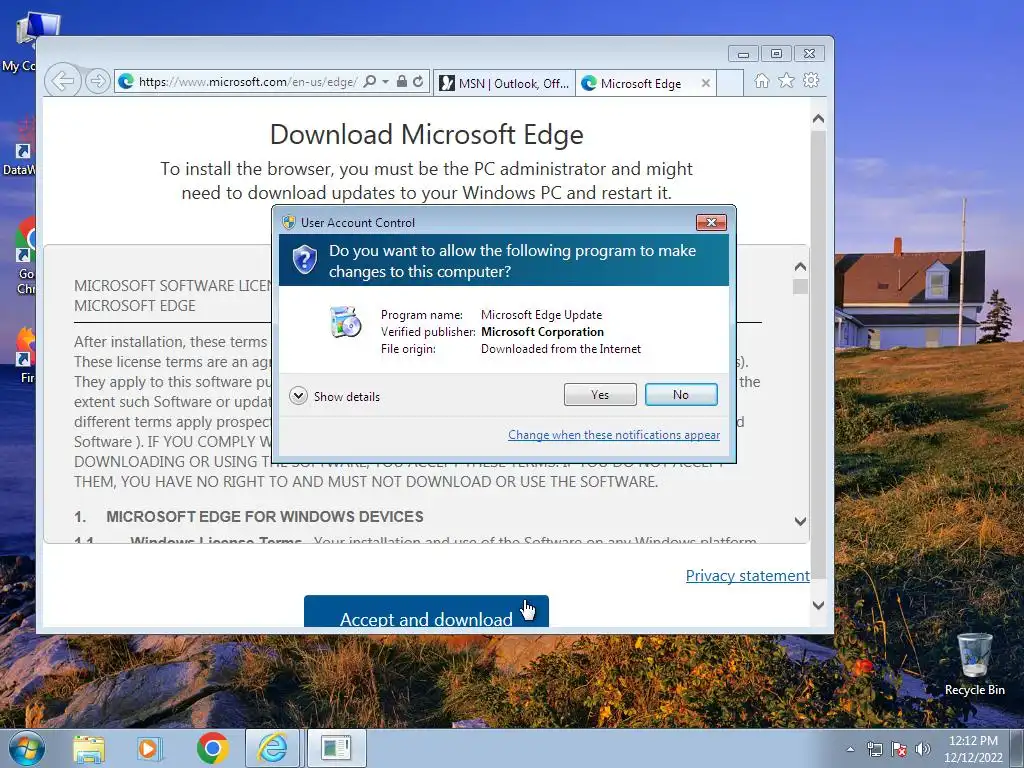Launch Windows Media Player from taskbar
The image size is (1024, 768).
click(x=148, y=748)
